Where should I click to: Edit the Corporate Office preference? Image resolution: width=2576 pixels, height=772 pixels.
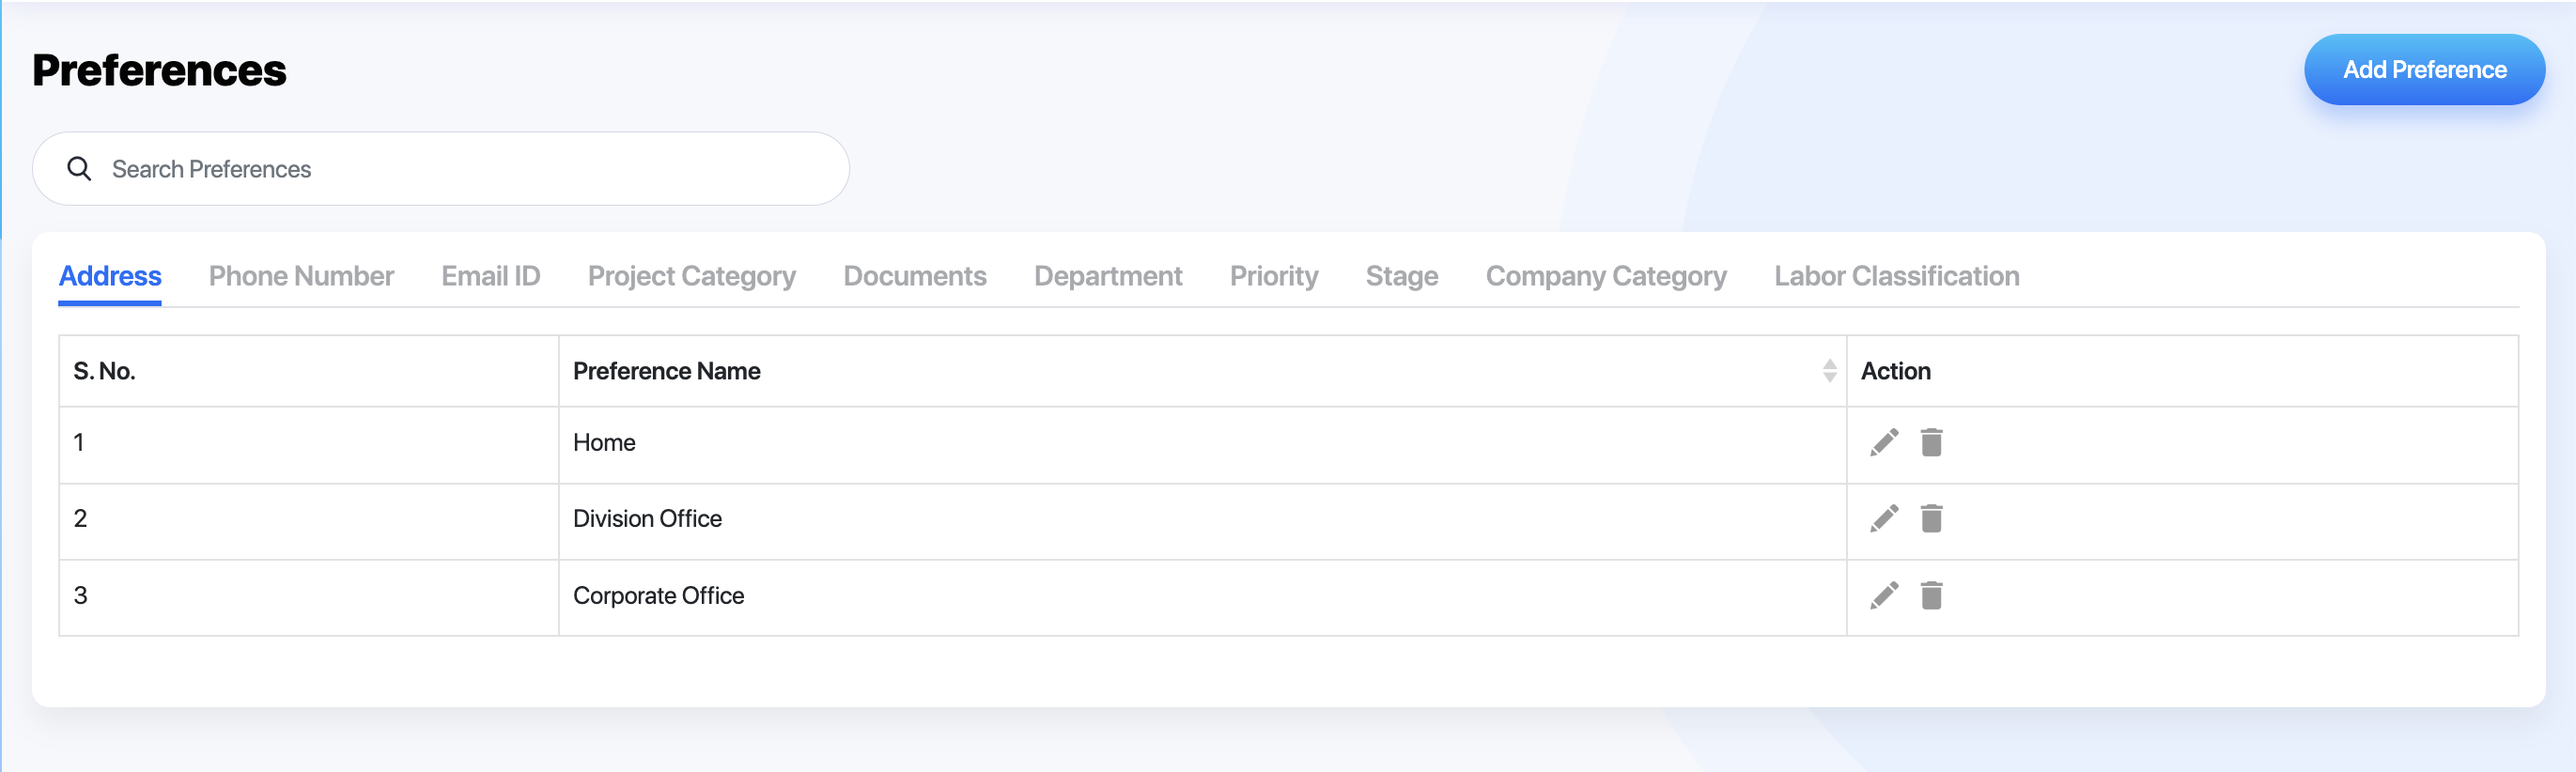[1884, 595]
